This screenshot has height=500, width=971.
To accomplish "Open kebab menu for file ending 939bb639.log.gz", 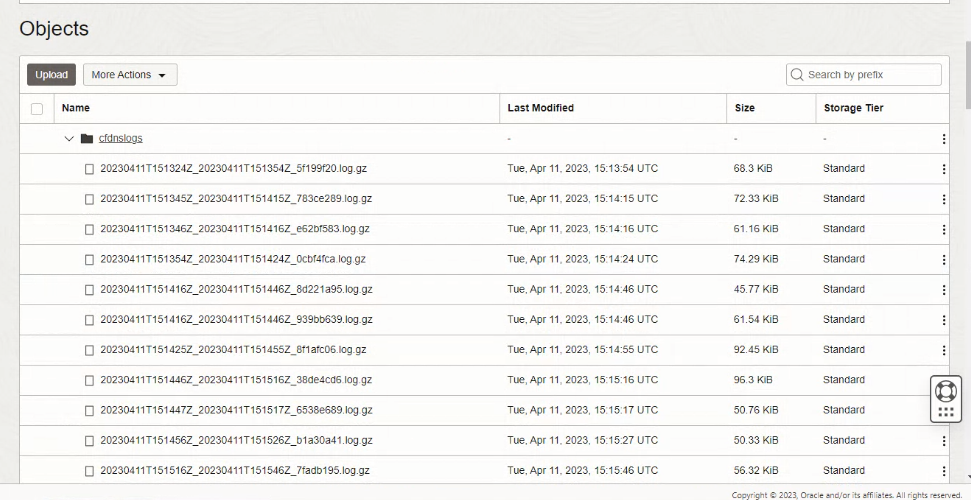I will point(943,320).
